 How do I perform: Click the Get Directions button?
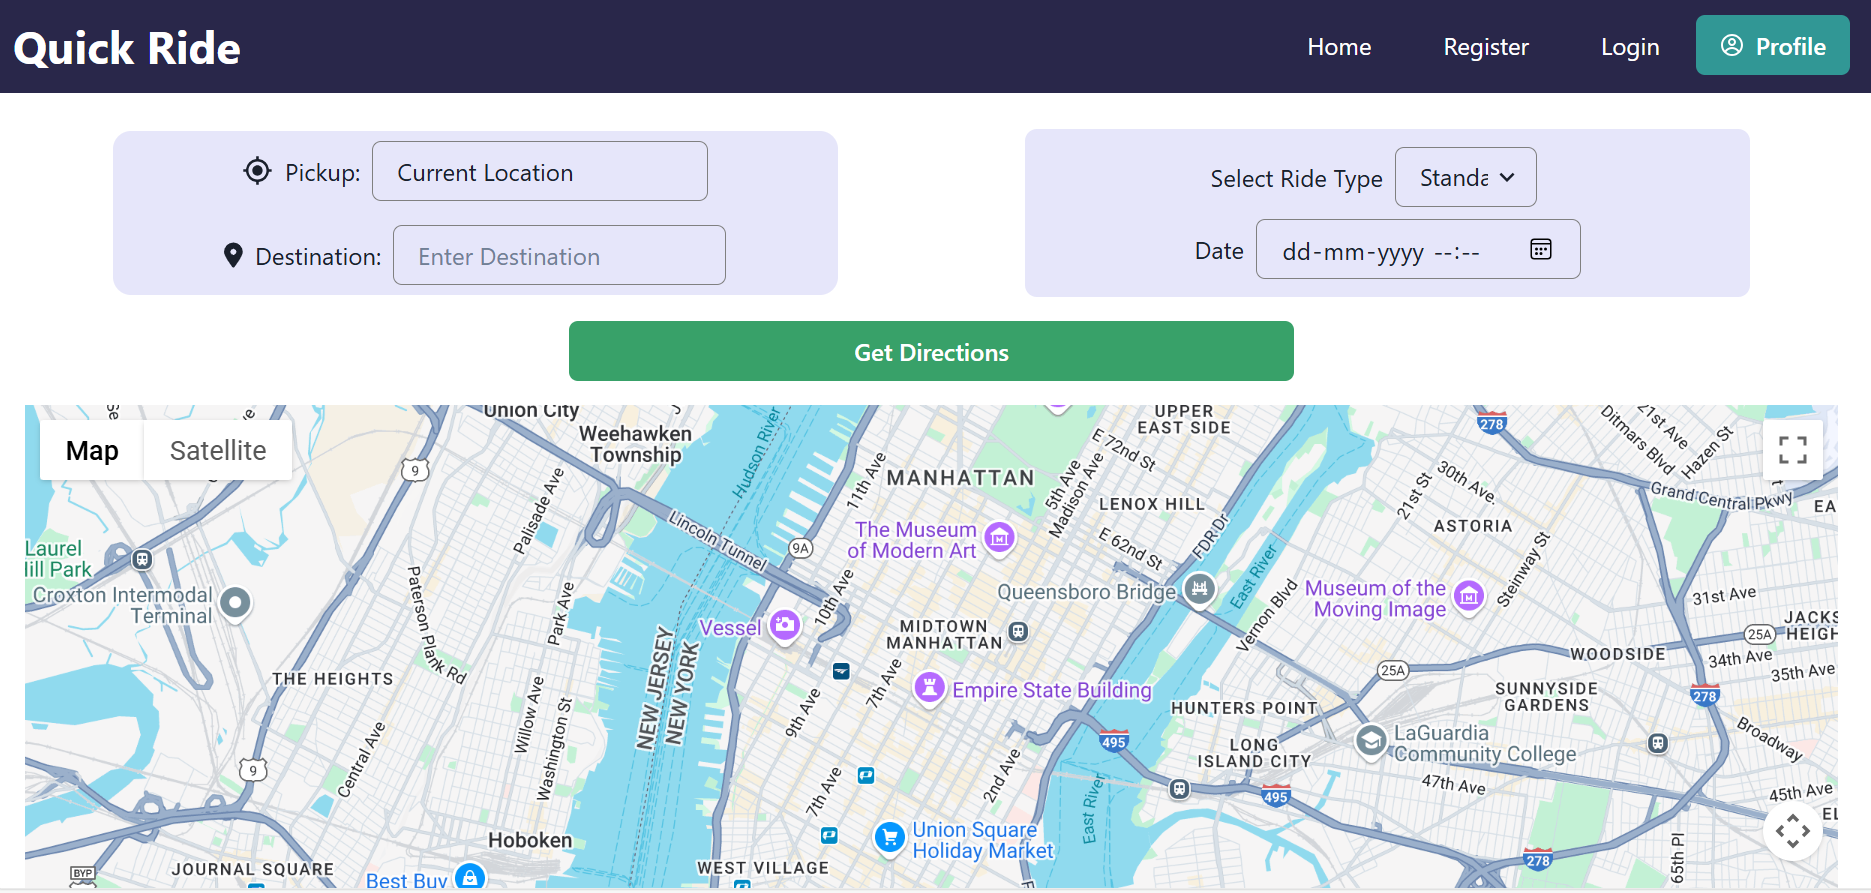[931, 351]
